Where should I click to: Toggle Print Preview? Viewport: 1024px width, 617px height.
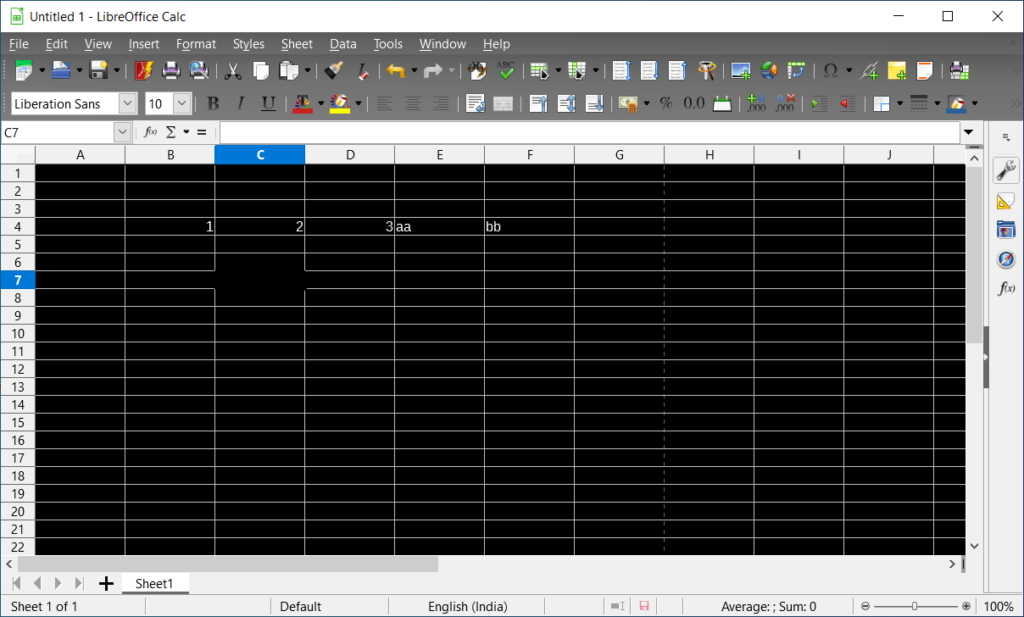[199, 71]
